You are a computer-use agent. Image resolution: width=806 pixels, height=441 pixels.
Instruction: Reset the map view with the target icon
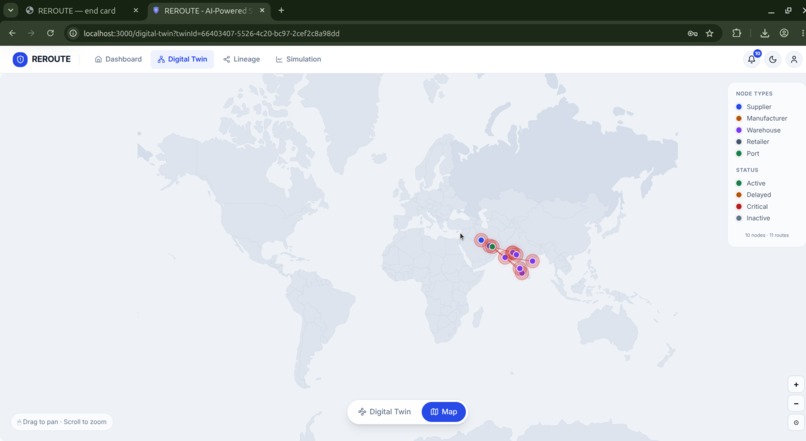point(796,422)
